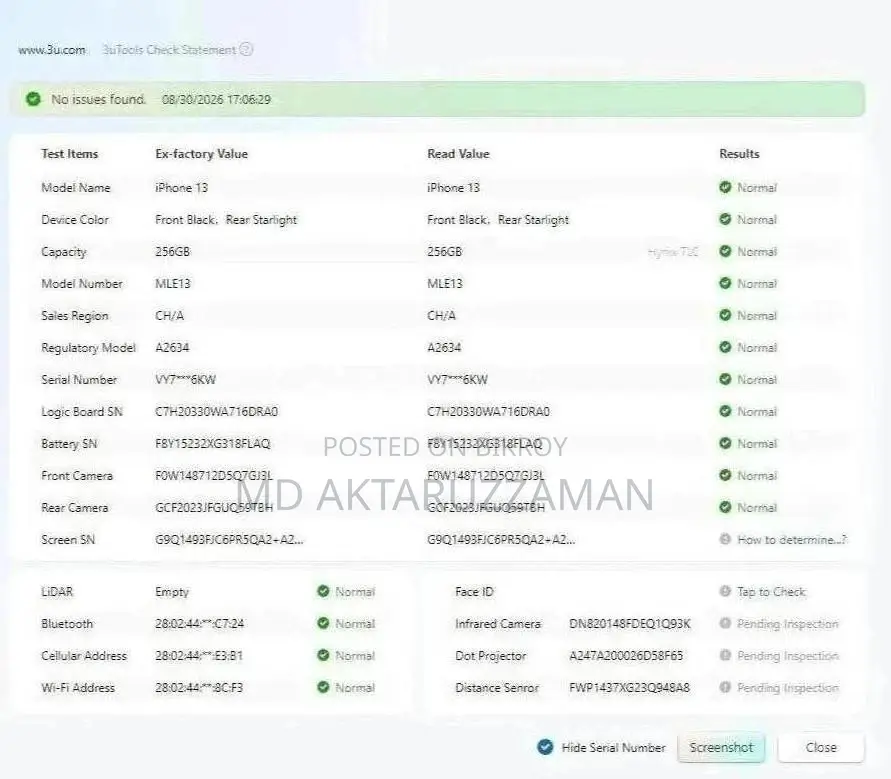Click the gray info icon in Screen SN row
This screenshot has width=891, height=779.
pos(725,539)
